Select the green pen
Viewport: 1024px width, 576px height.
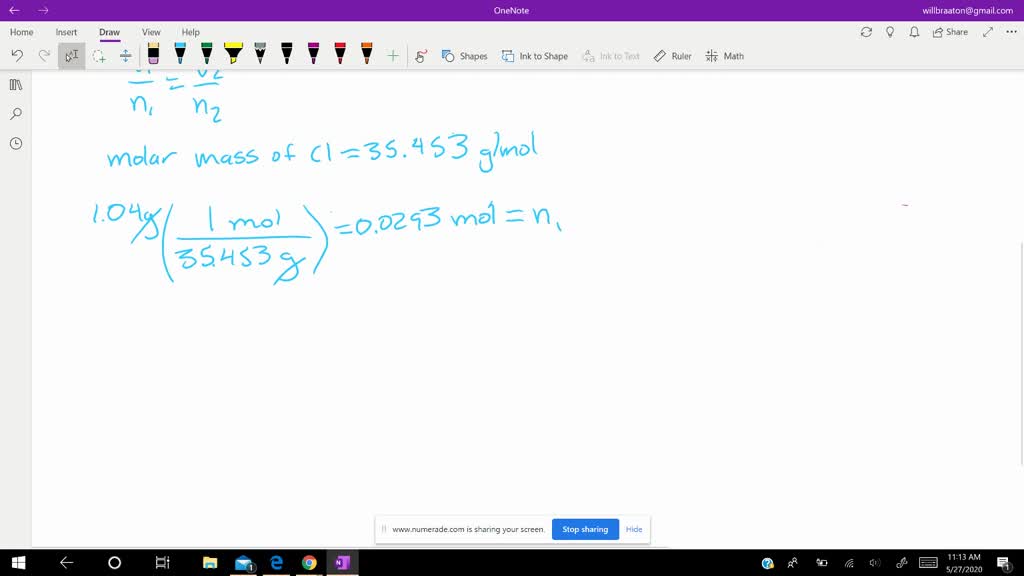point(206,54)
